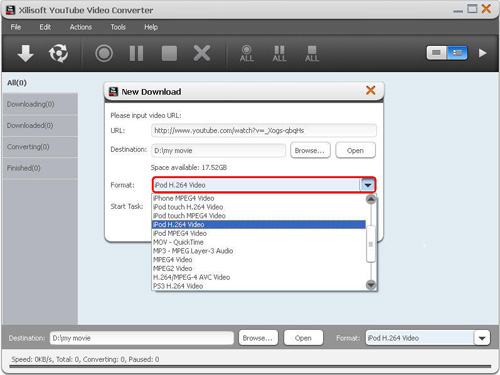Open the File menu
The height and width of the screenshot is (375, 500).
[x=16, y=27]
